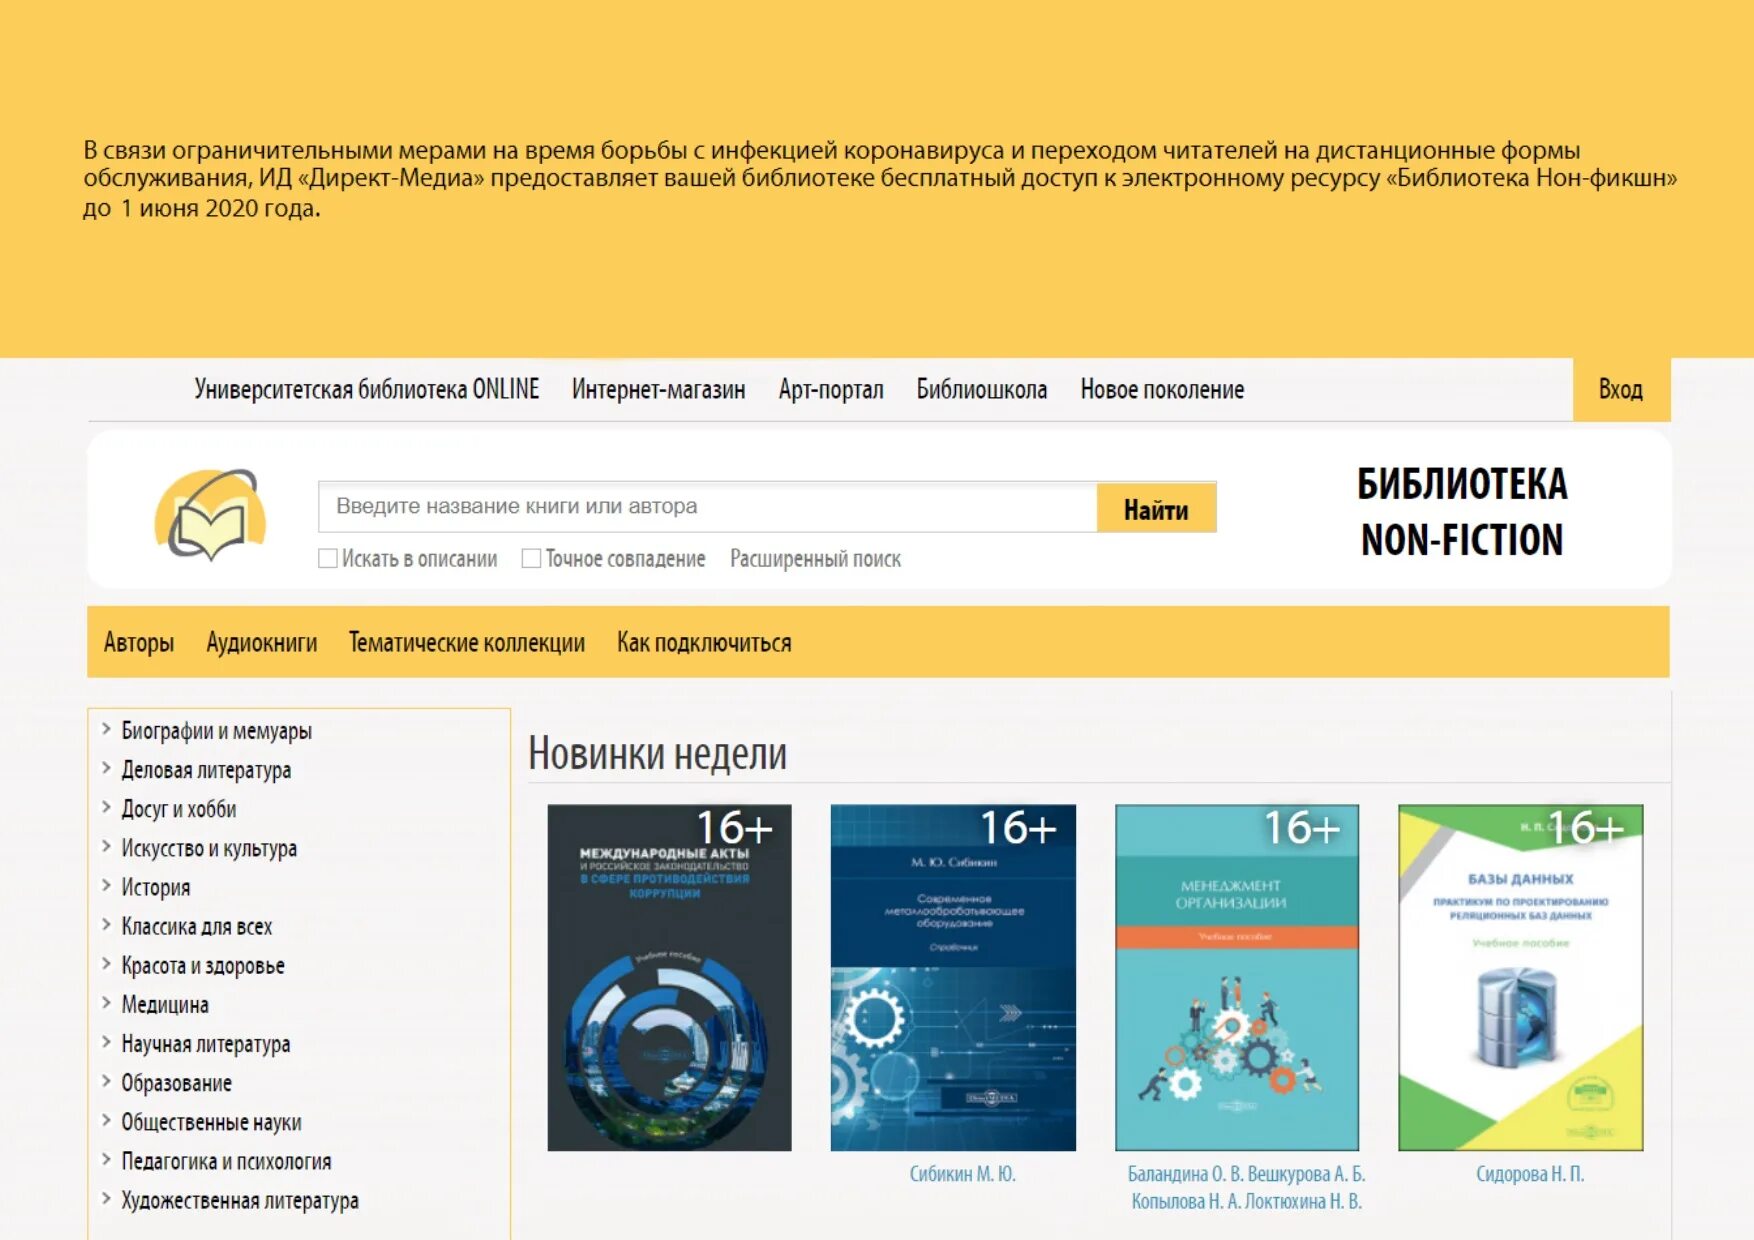
Task: Open the «Арт-портал» link
Action: pos(831,389)
